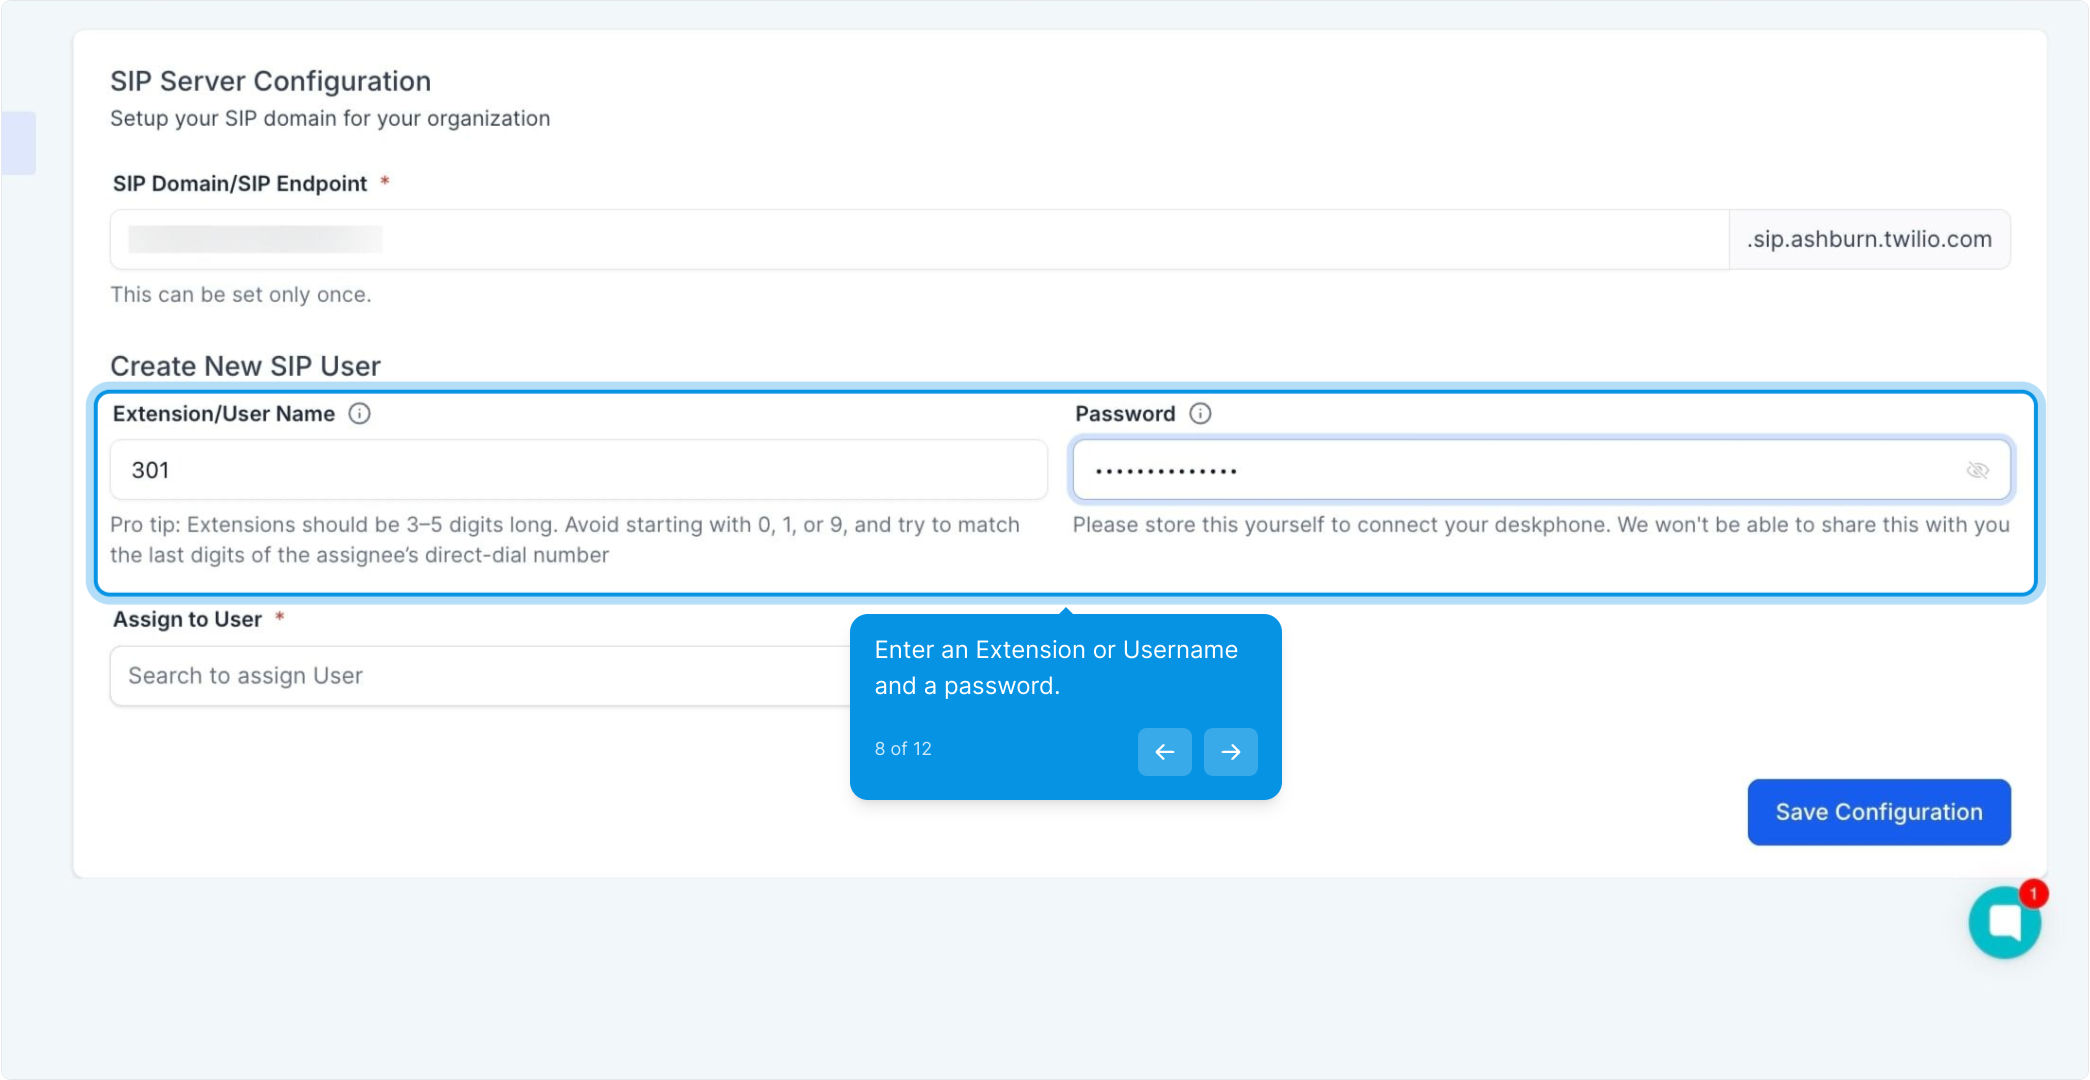
Task: Toggle password visibility eye icon
Action: coord(1977,470)
